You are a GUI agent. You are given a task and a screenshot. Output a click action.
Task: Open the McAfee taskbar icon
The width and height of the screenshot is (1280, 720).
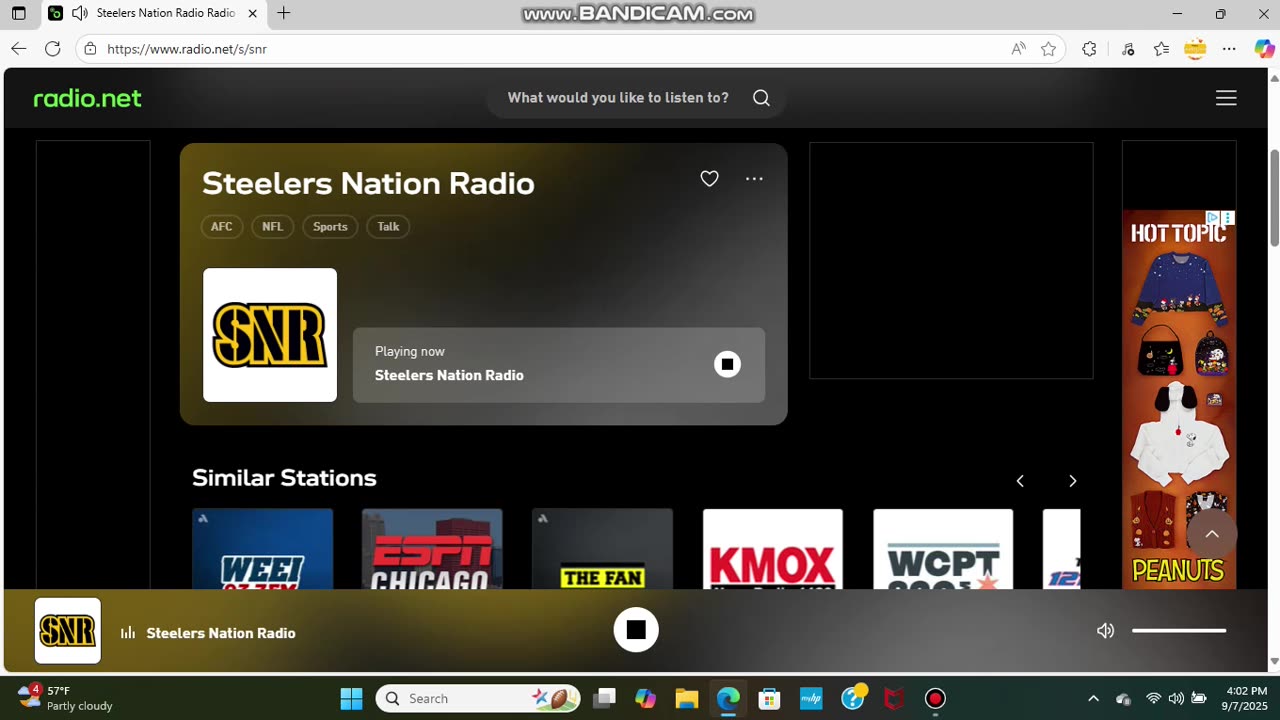click(x=894, y=698)
